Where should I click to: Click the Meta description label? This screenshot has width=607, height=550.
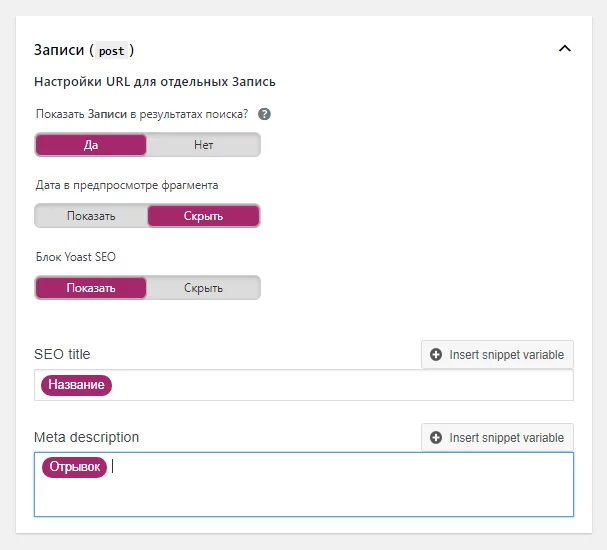point(86,437)
